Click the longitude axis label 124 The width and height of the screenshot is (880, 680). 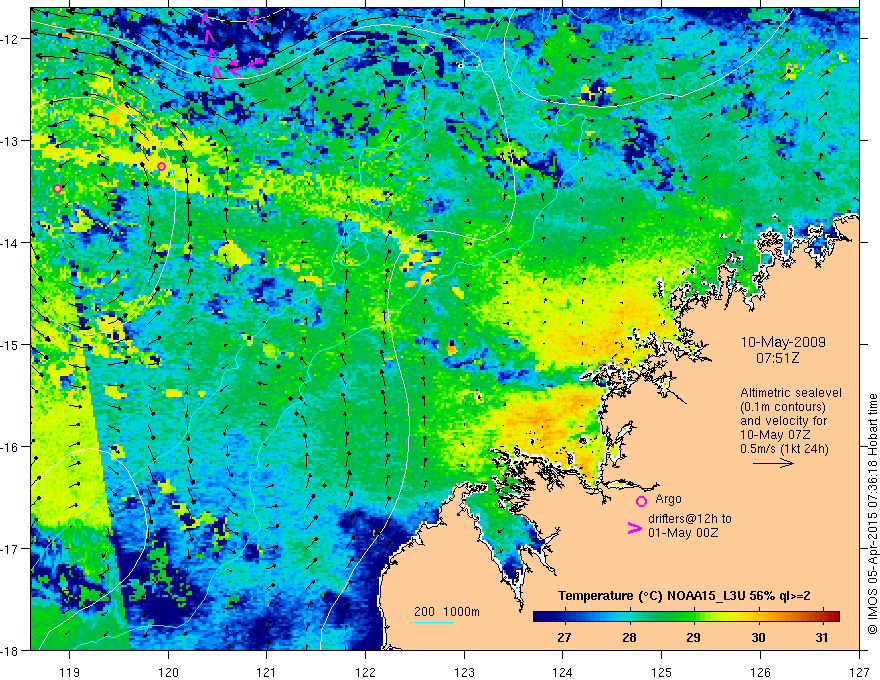pos(563,672)
